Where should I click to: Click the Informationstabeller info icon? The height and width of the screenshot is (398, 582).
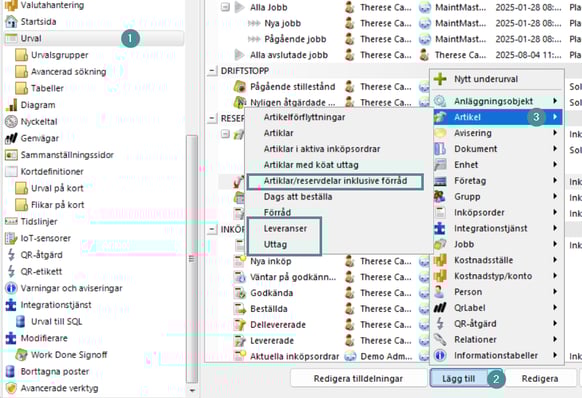(440, 355)
